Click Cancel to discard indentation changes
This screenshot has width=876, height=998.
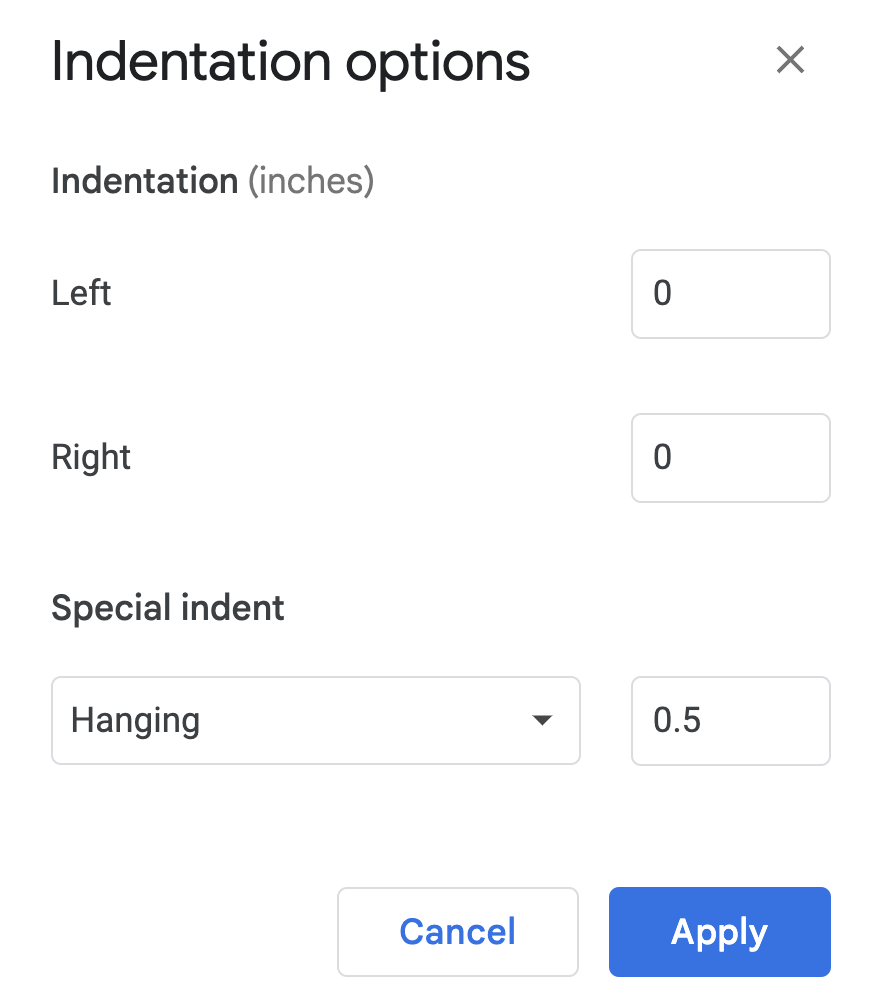coord(457,931)
